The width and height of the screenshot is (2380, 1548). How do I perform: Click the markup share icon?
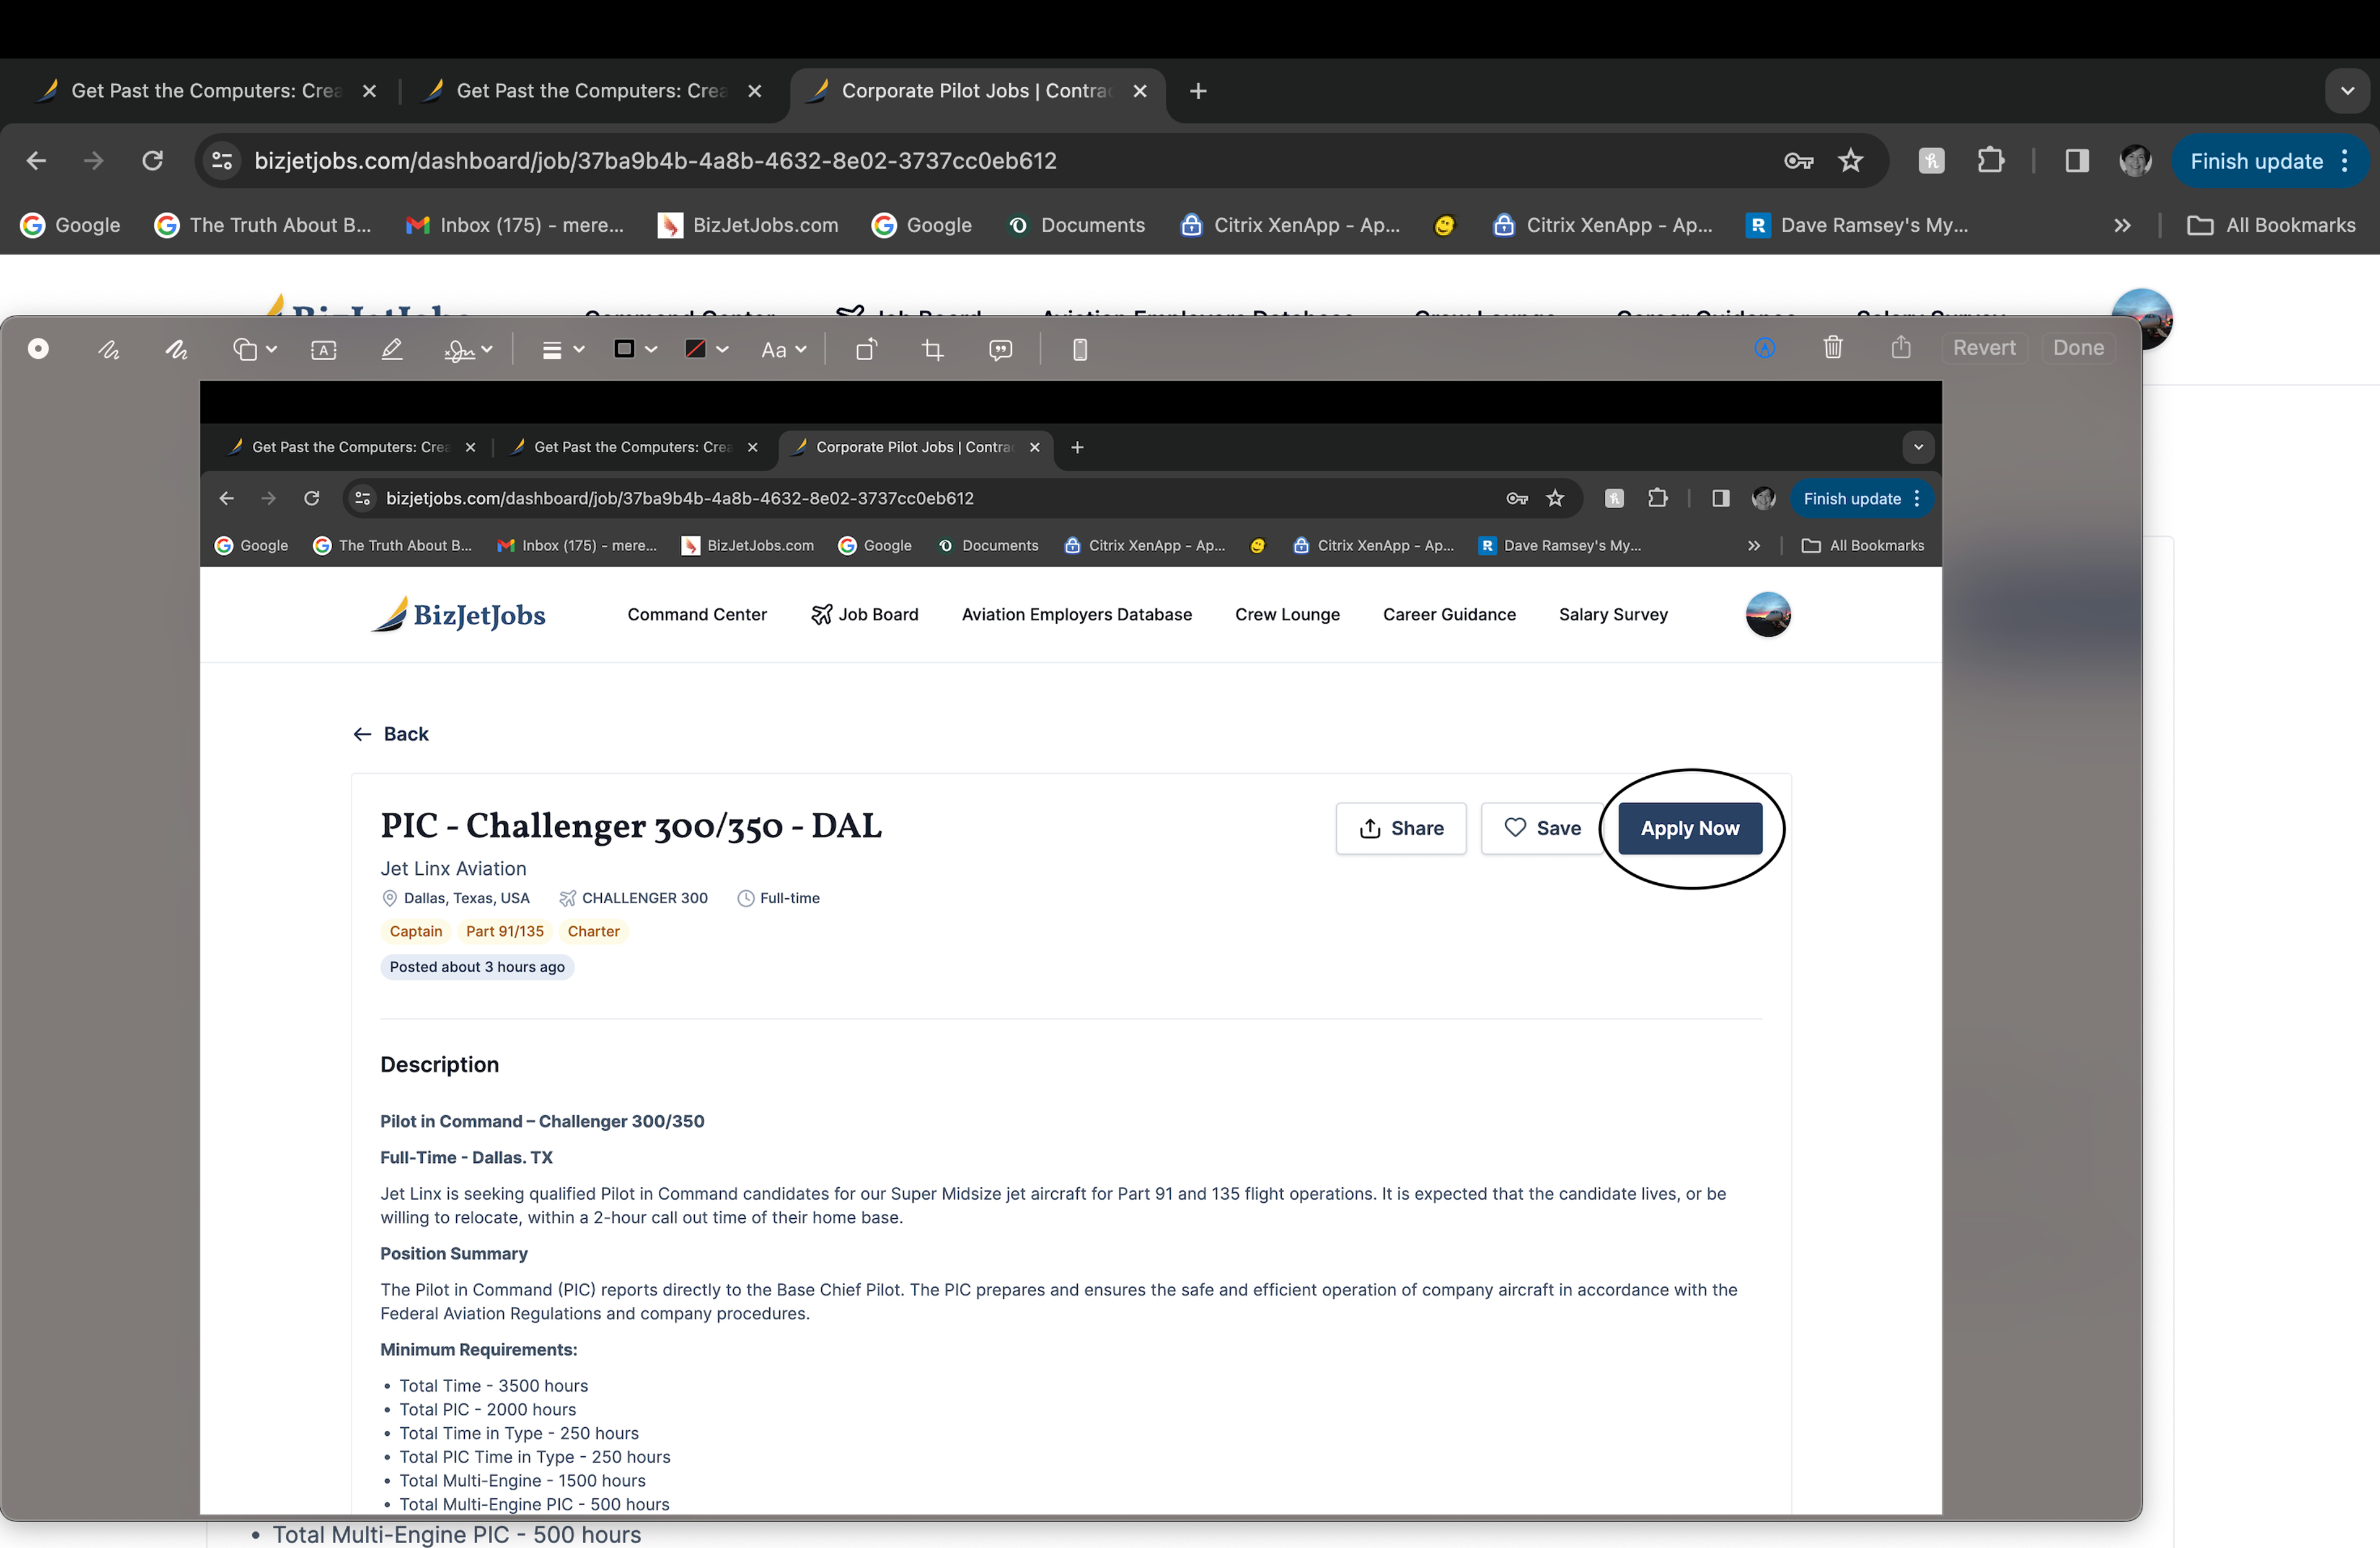pos(1900,347)
